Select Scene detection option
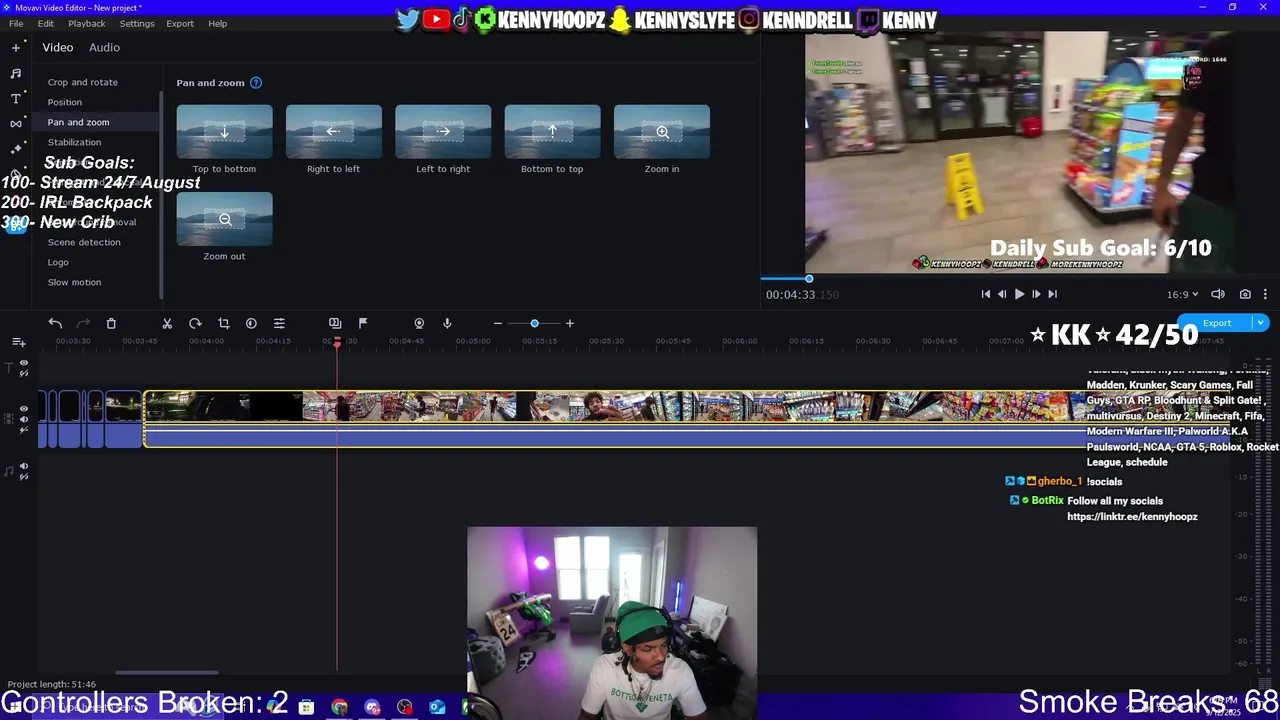Screen dimensions: 1280x720 pos(84,242)
